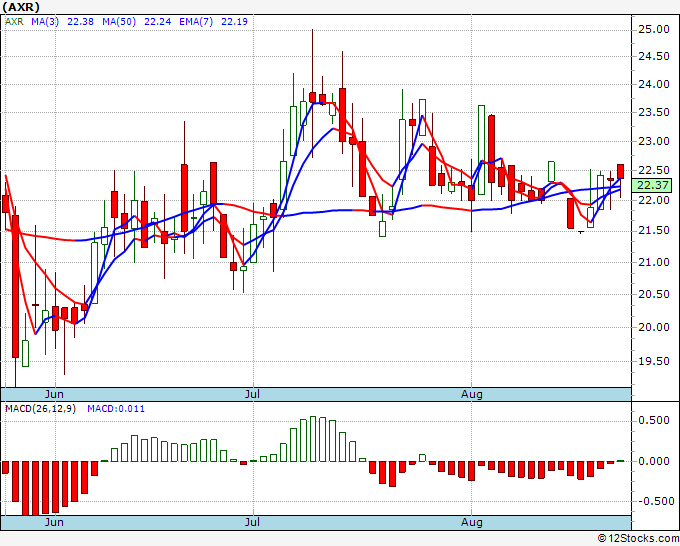This screenshot has width=680, height=546.
Task: Open the 12Stocks.com credit link
Action: 638,539
